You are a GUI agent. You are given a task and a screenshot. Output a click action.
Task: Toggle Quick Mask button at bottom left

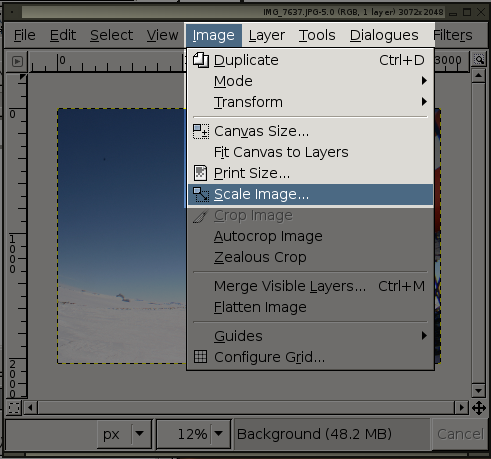coord(14,408)
